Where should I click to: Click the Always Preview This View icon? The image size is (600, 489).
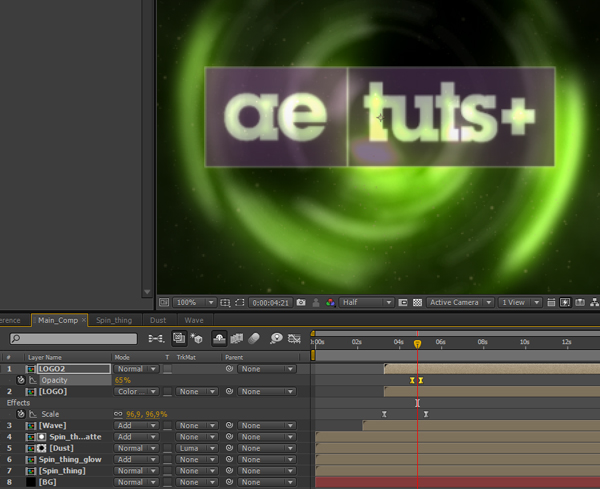(x=164, y=303)
